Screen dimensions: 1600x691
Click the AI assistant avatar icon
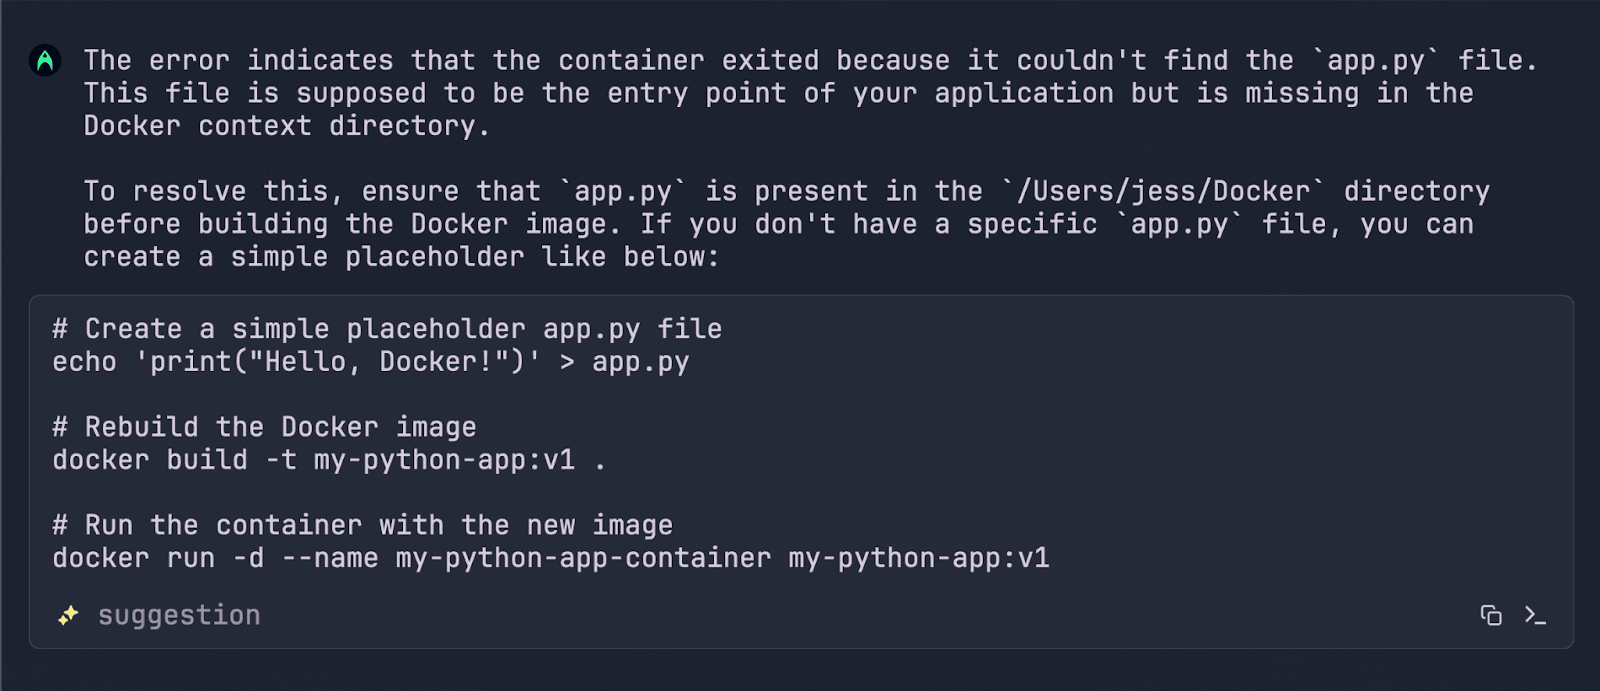click(x=45, y=61)
